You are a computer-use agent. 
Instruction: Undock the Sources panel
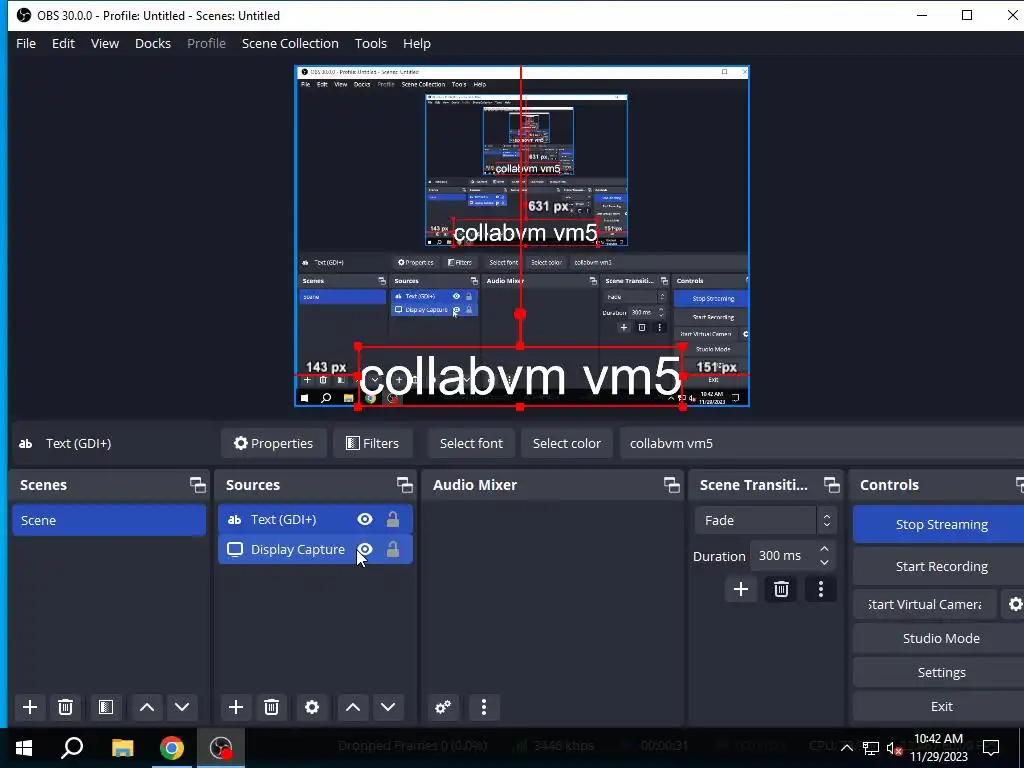[x=404, y=485]
